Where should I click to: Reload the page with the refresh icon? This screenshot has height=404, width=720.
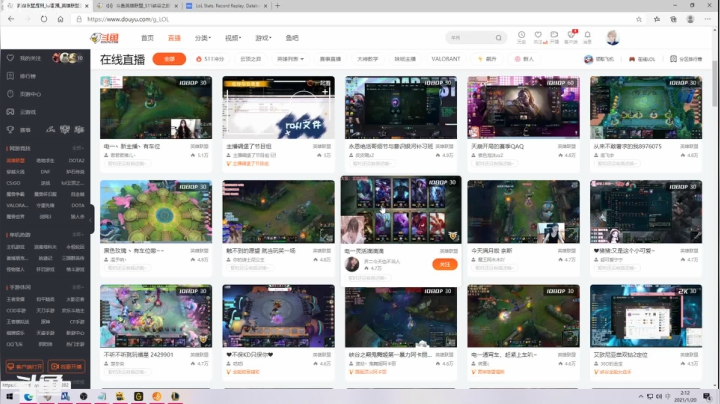tap(44, 19)
